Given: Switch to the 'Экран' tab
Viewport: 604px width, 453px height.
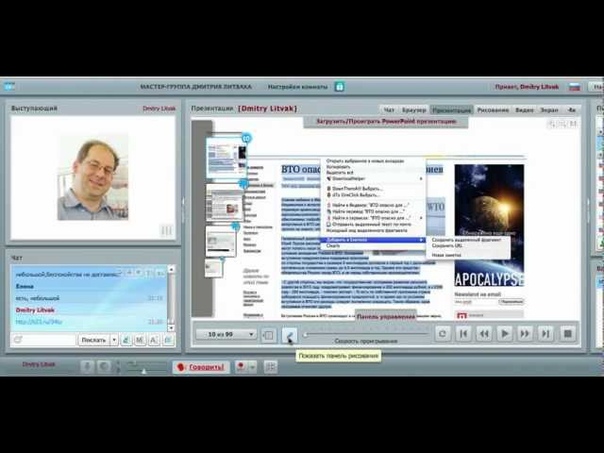Looking at the screenshot, I should click(x=549, y=110).
